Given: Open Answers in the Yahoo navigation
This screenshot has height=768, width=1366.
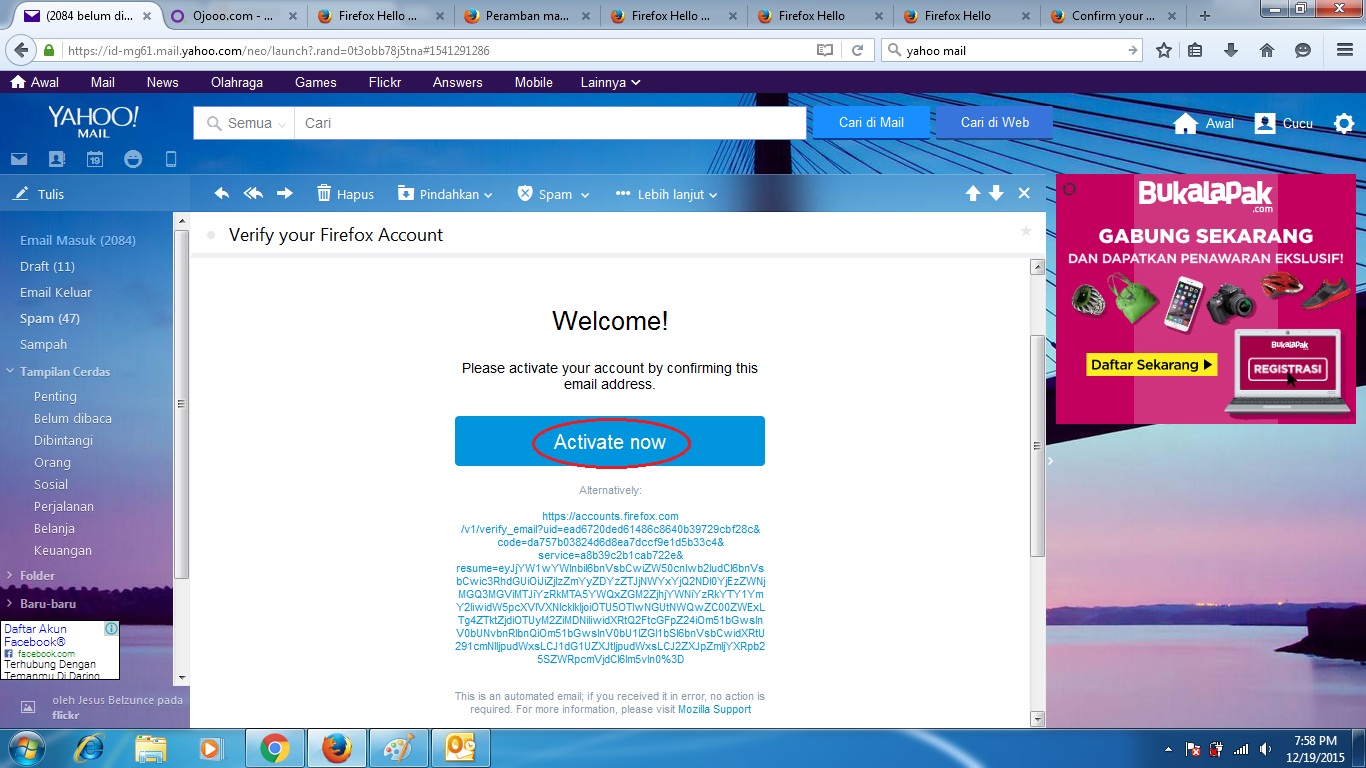Looking at the screenshot, I should point(458,82).
